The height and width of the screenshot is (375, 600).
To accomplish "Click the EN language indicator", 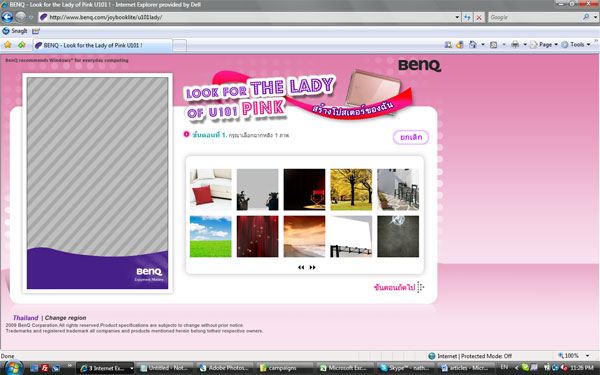I will point(504,367).
